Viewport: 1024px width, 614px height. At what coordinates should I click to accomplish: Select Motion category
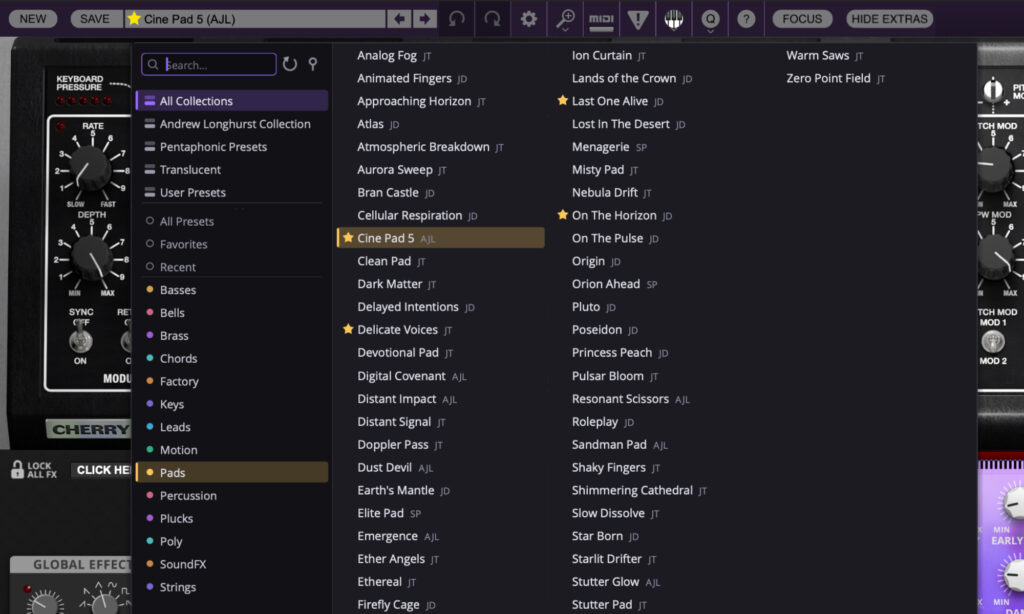tap(178, 450)
